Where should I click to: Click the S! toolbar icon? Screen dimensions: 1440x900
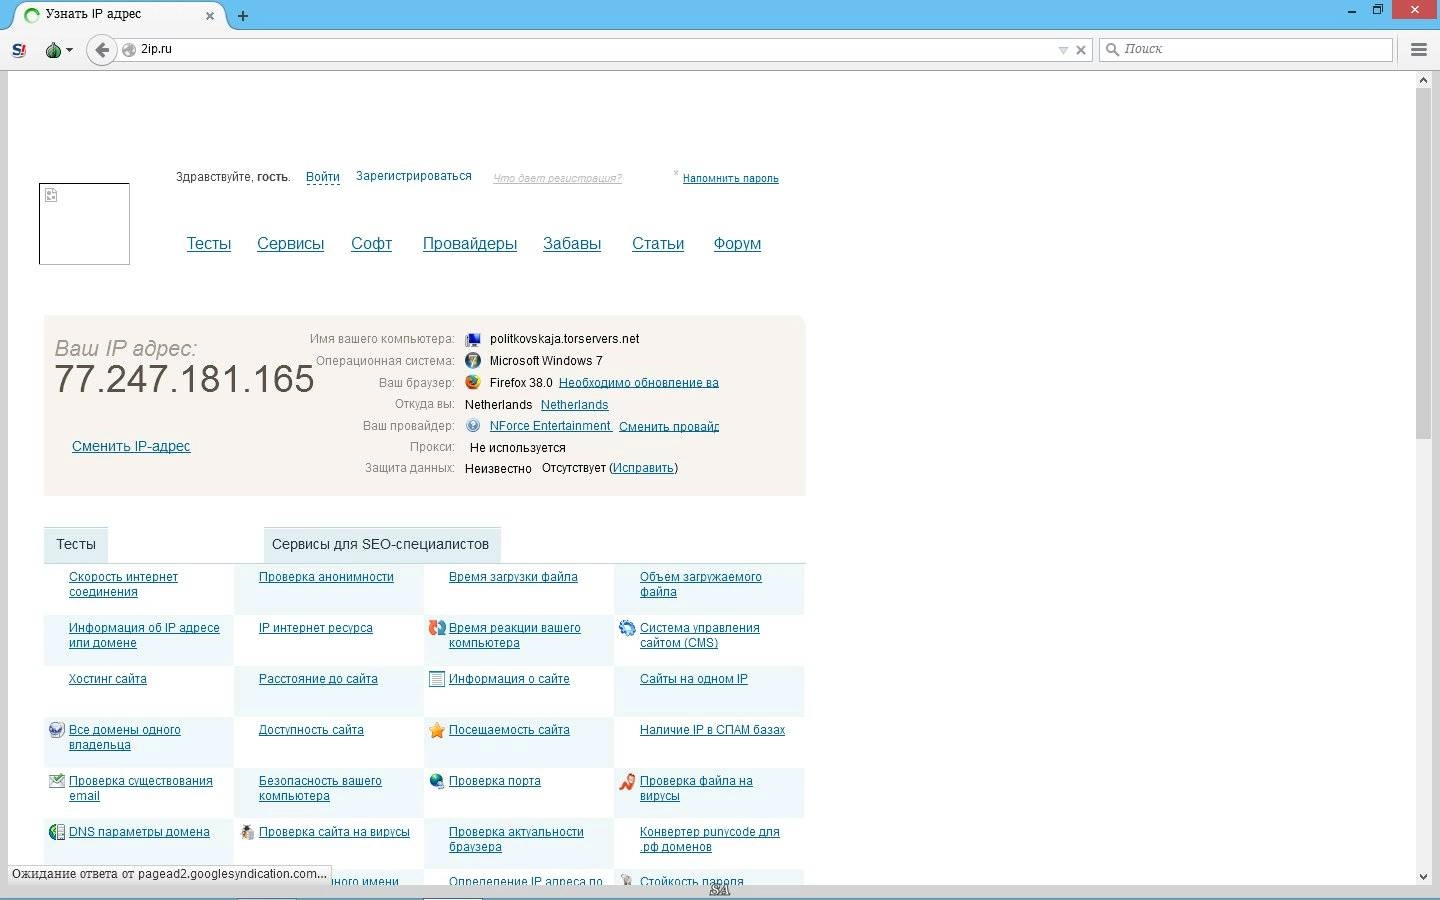tap(19, 49)
